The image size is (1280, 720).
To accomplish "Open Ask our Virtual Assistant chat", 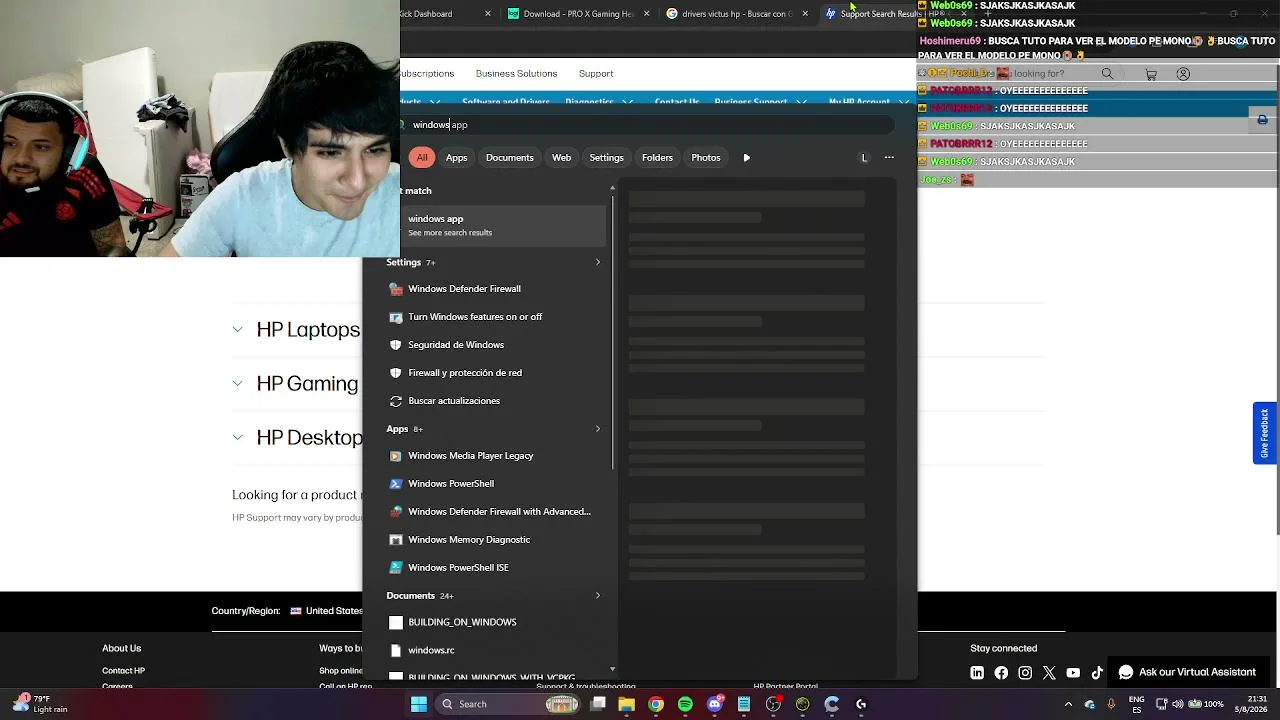I will coord(1187,672).
